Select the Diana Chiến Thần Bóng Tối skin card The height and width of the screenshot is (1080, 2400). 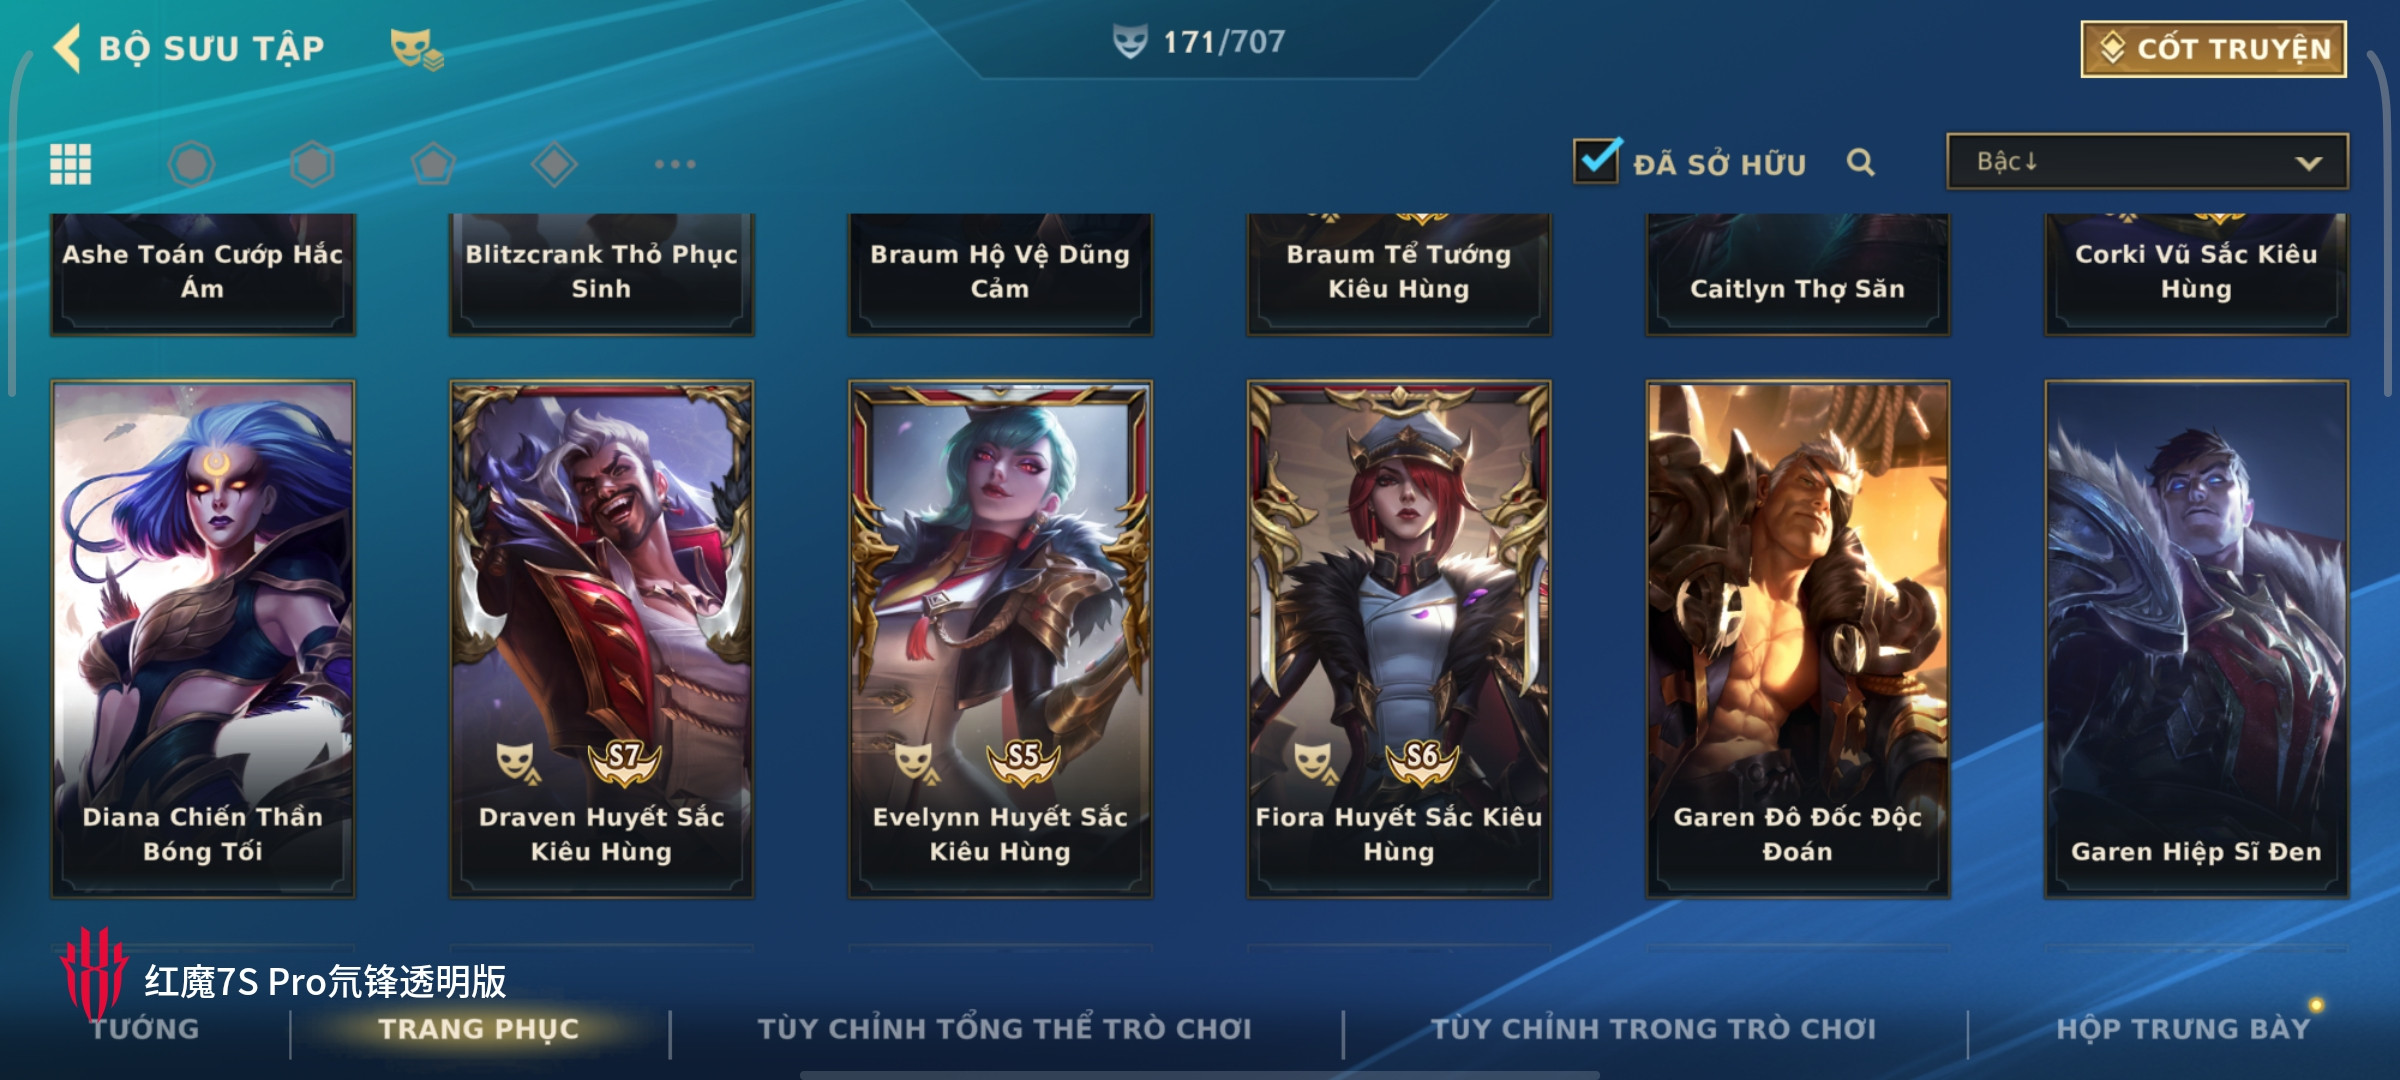coord(203,638)
